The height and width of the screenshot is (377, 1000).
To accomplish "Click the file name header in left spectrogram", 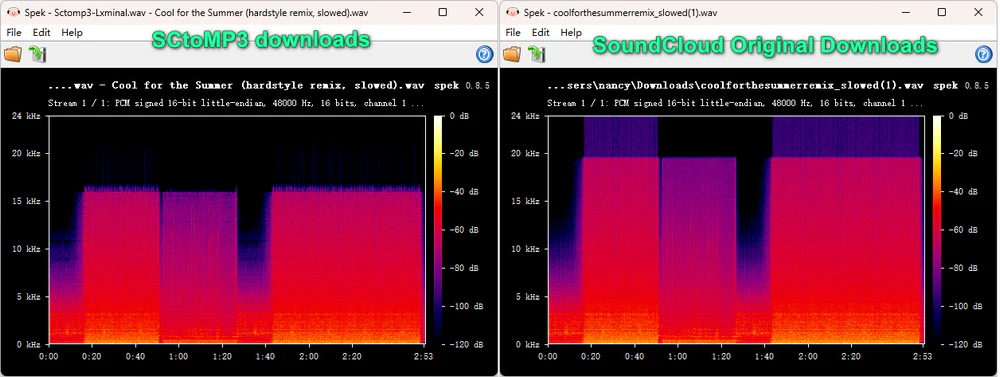I will [x=237, y=85].
